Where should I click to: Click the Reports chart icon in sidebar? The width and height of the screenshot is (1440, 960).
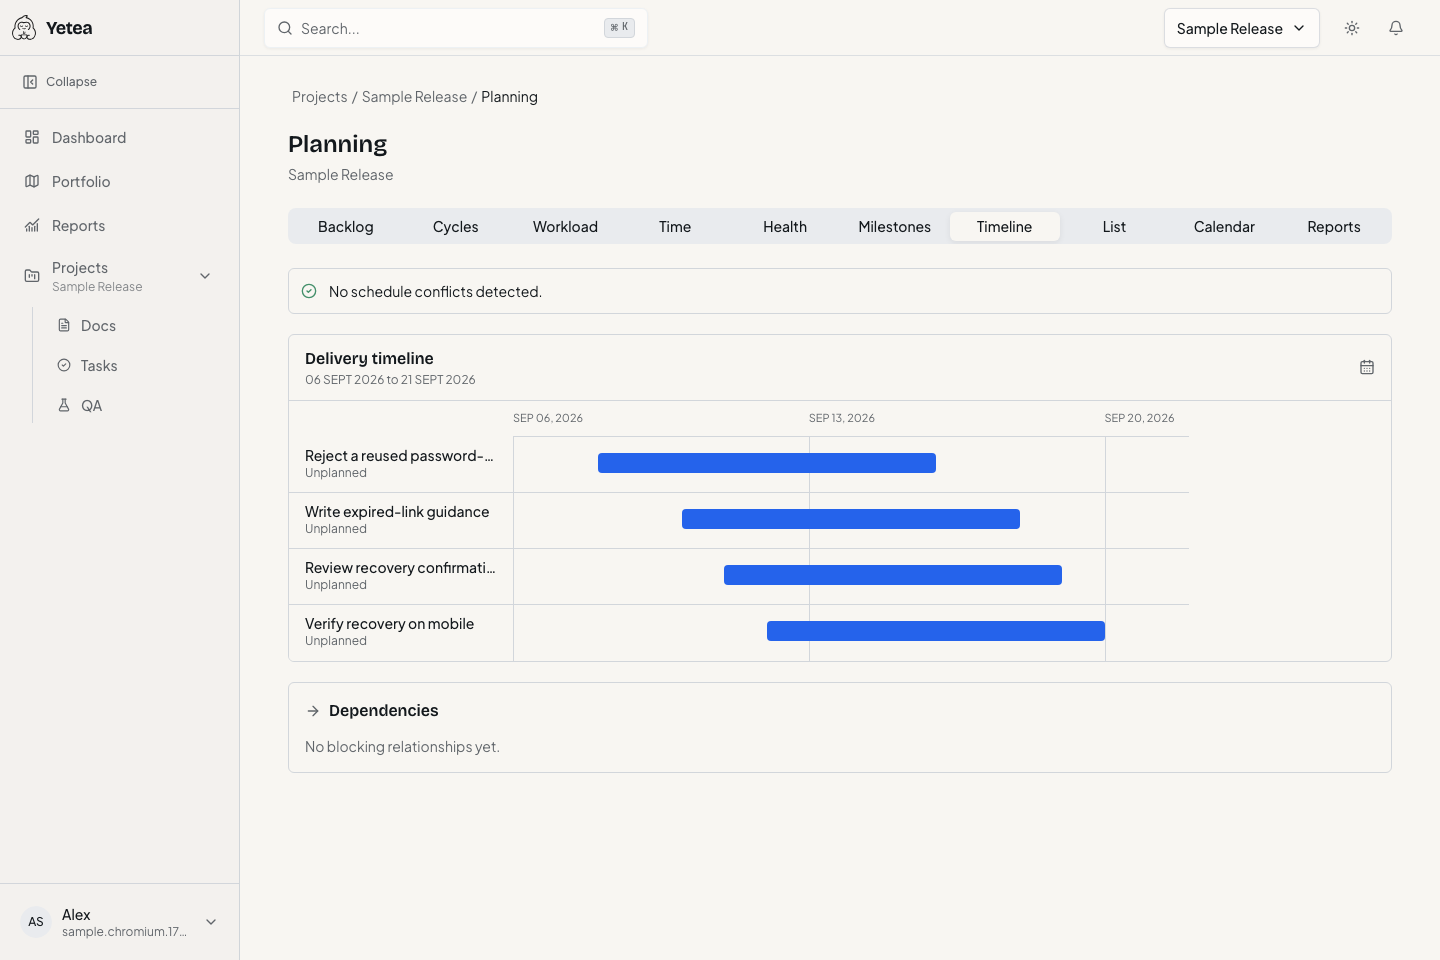coord(32,226)
